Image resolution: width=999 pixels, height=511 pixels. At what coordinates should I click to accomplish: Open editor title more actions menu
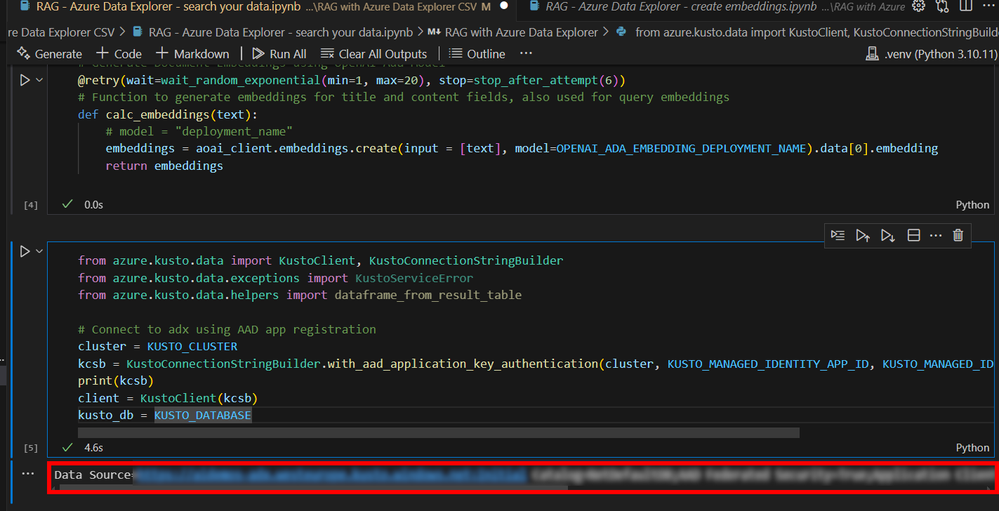pos(988,6)
